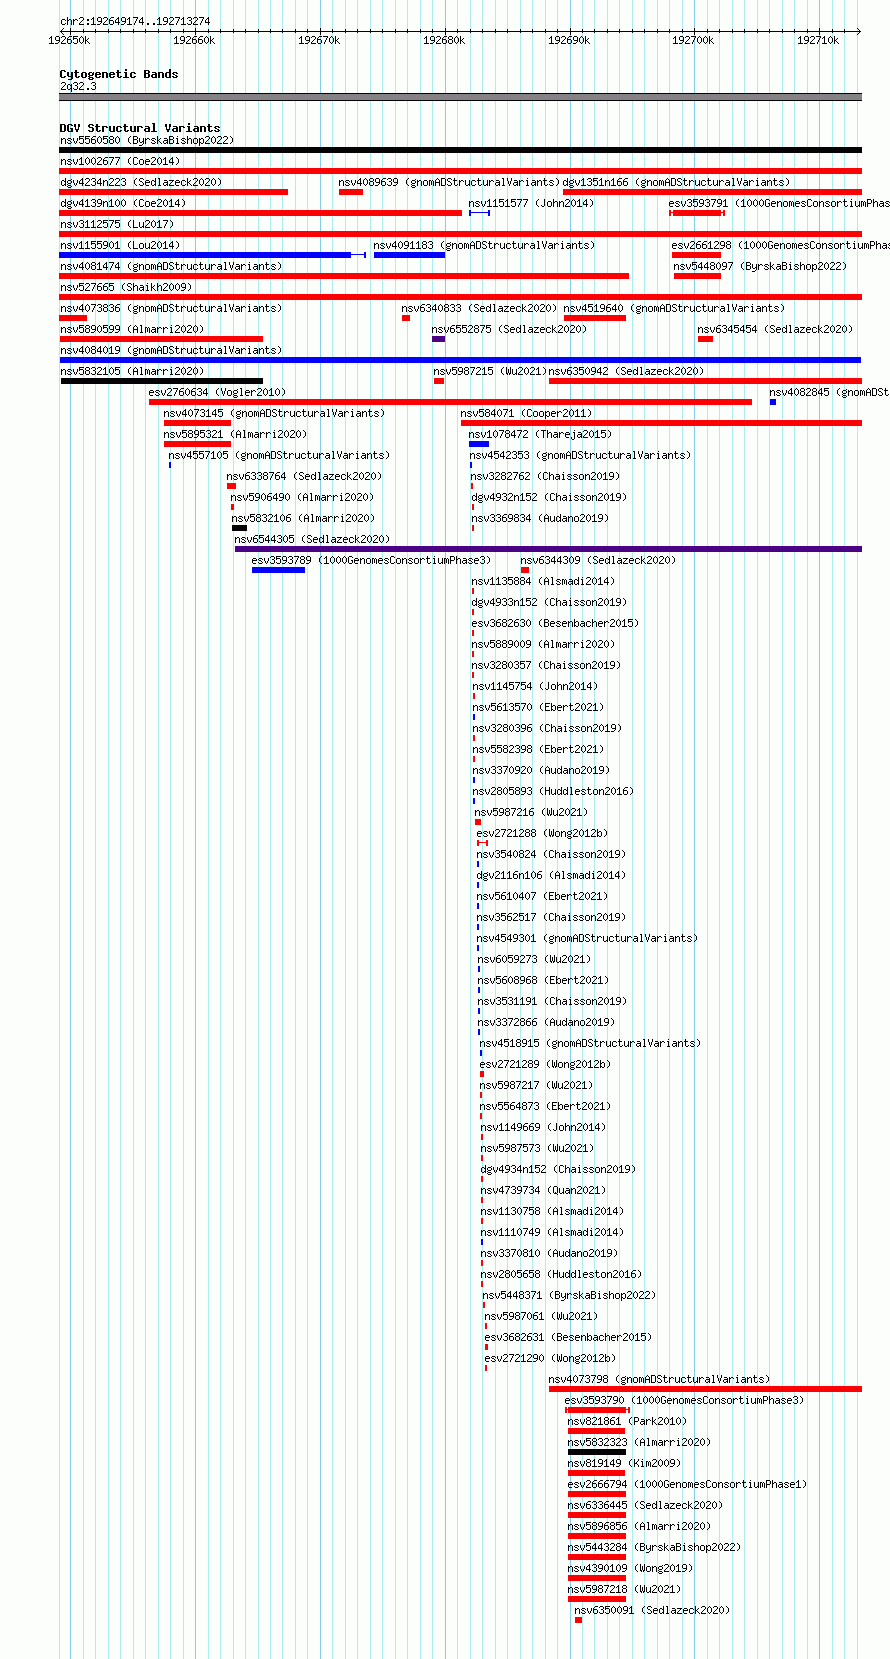
Task: Click nsv5832106 (Almarri2020) label
Action: 304,519
